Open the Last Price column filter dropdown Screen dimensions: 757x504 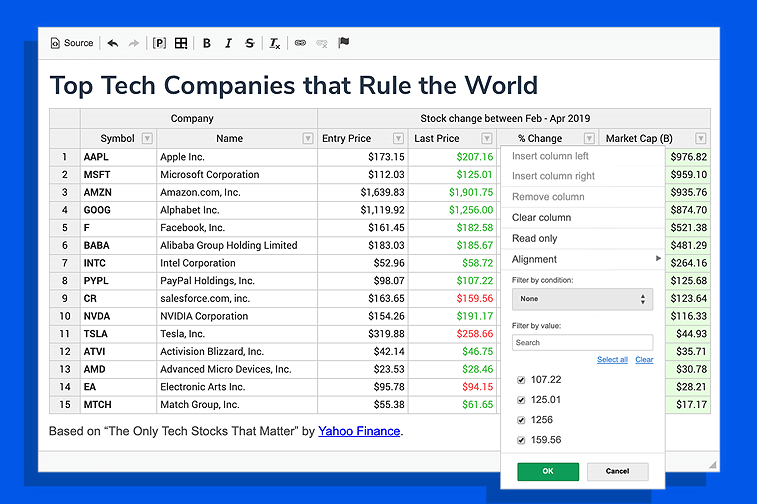point(487,139)
